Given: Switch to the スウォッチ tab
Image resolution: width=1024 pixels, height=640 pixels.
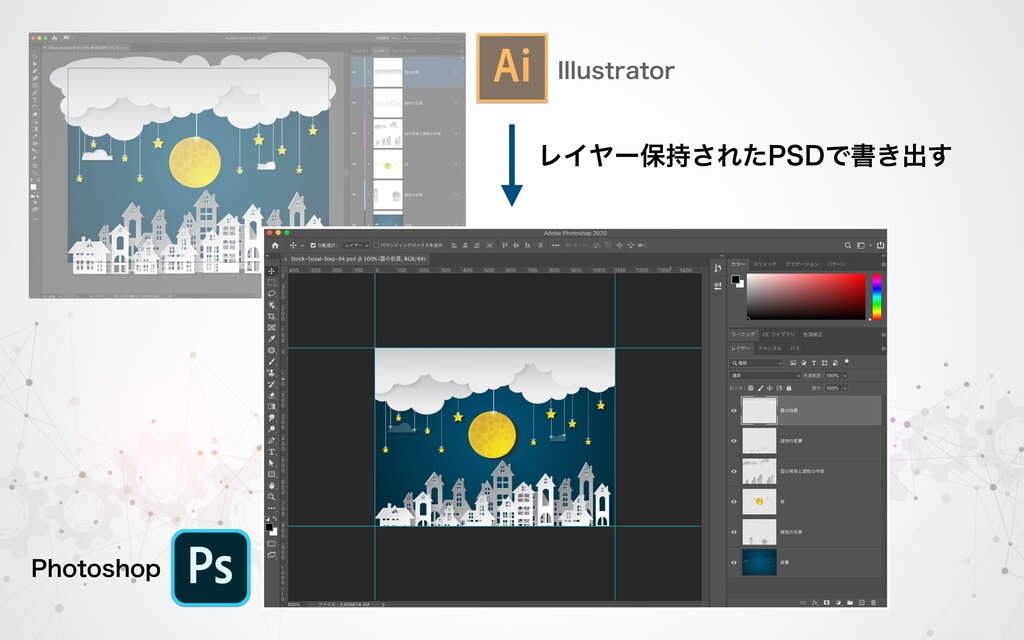Looking at the screenshot, I should click(765, 264).
